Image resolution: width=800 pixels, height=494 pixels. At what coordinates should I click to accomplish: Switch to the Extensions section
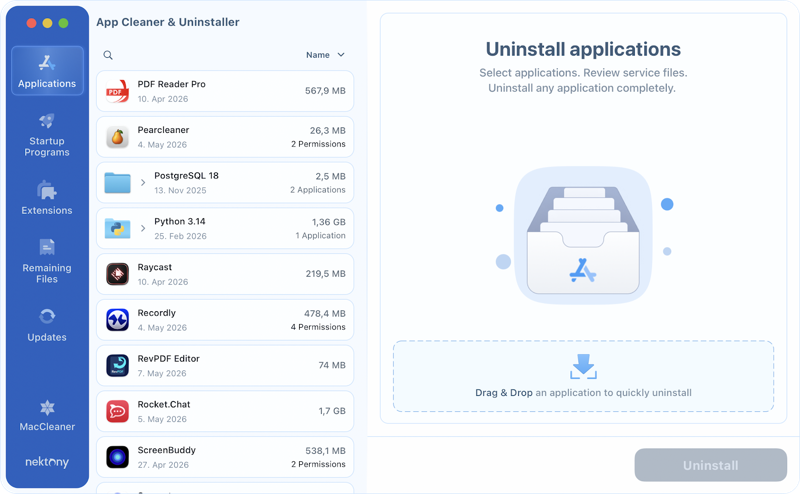point(47,198)
